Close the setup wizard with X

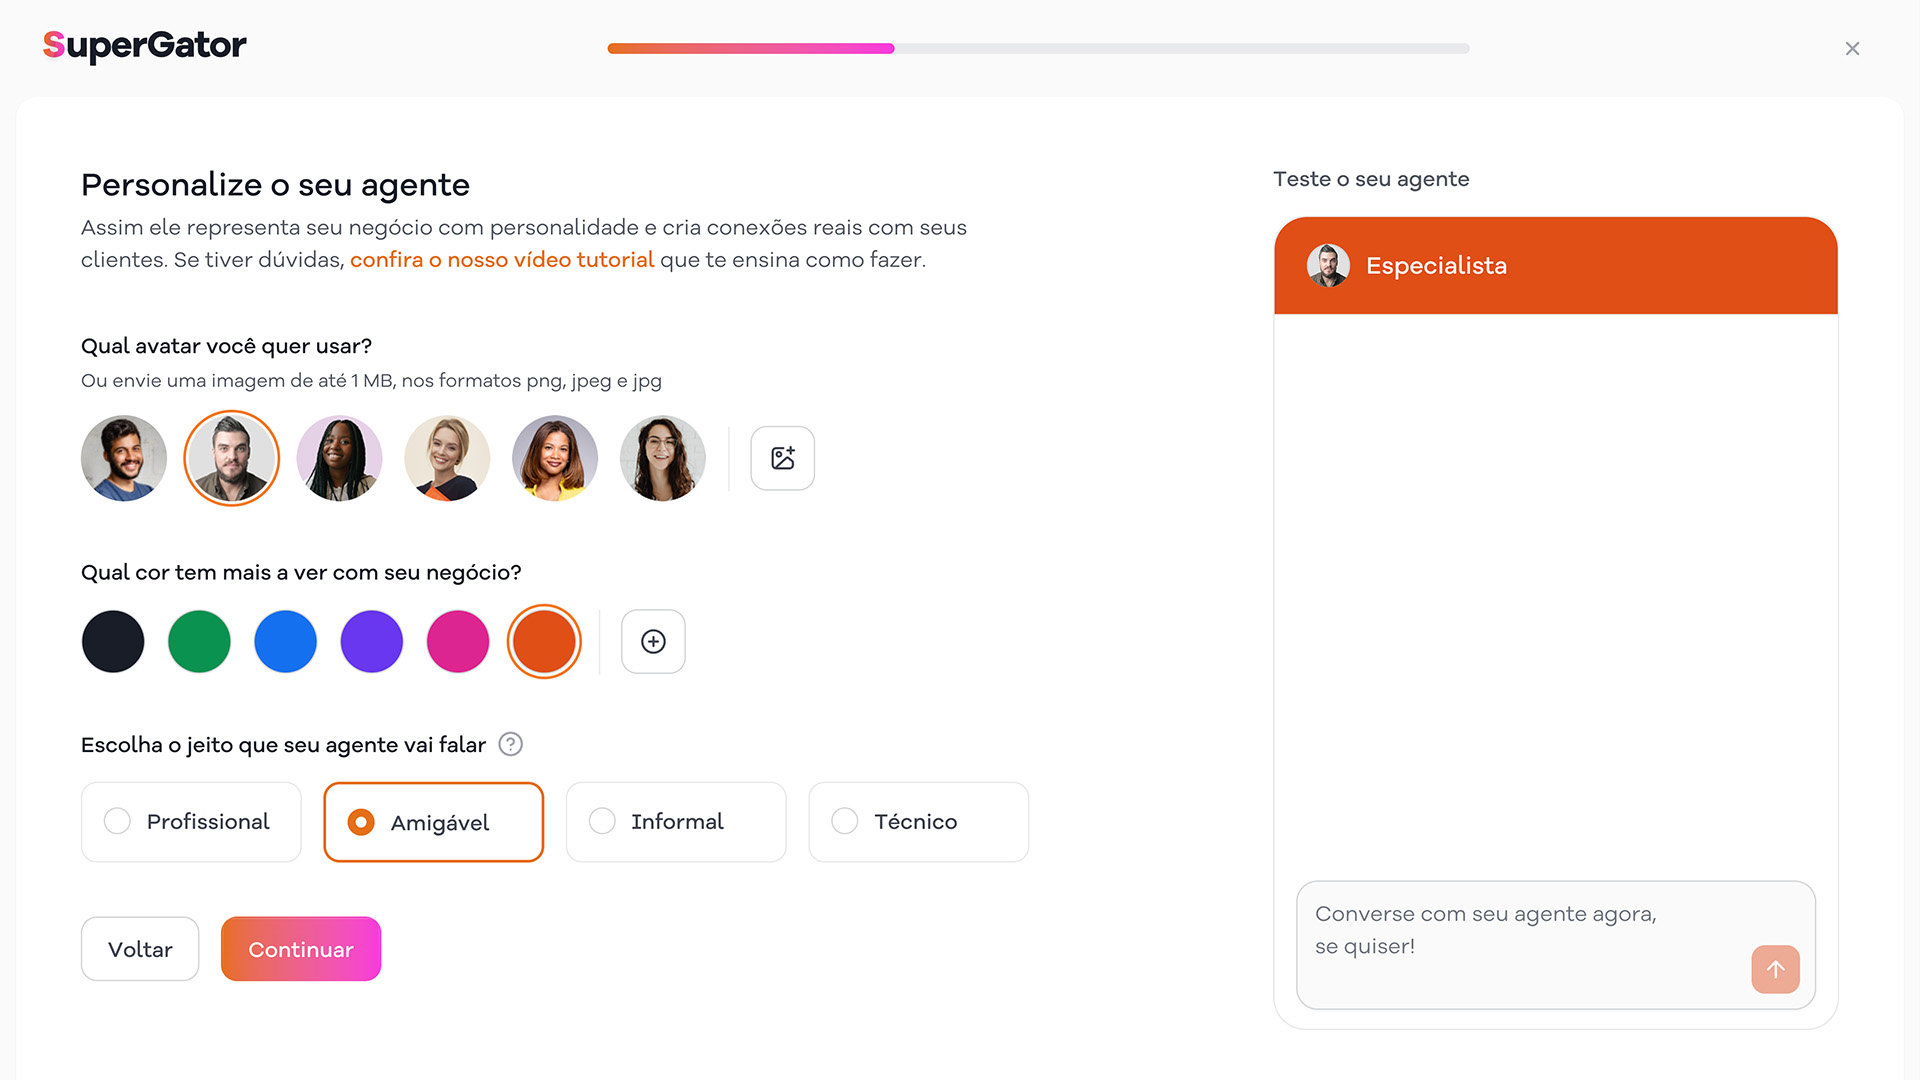coord(1852,48)
